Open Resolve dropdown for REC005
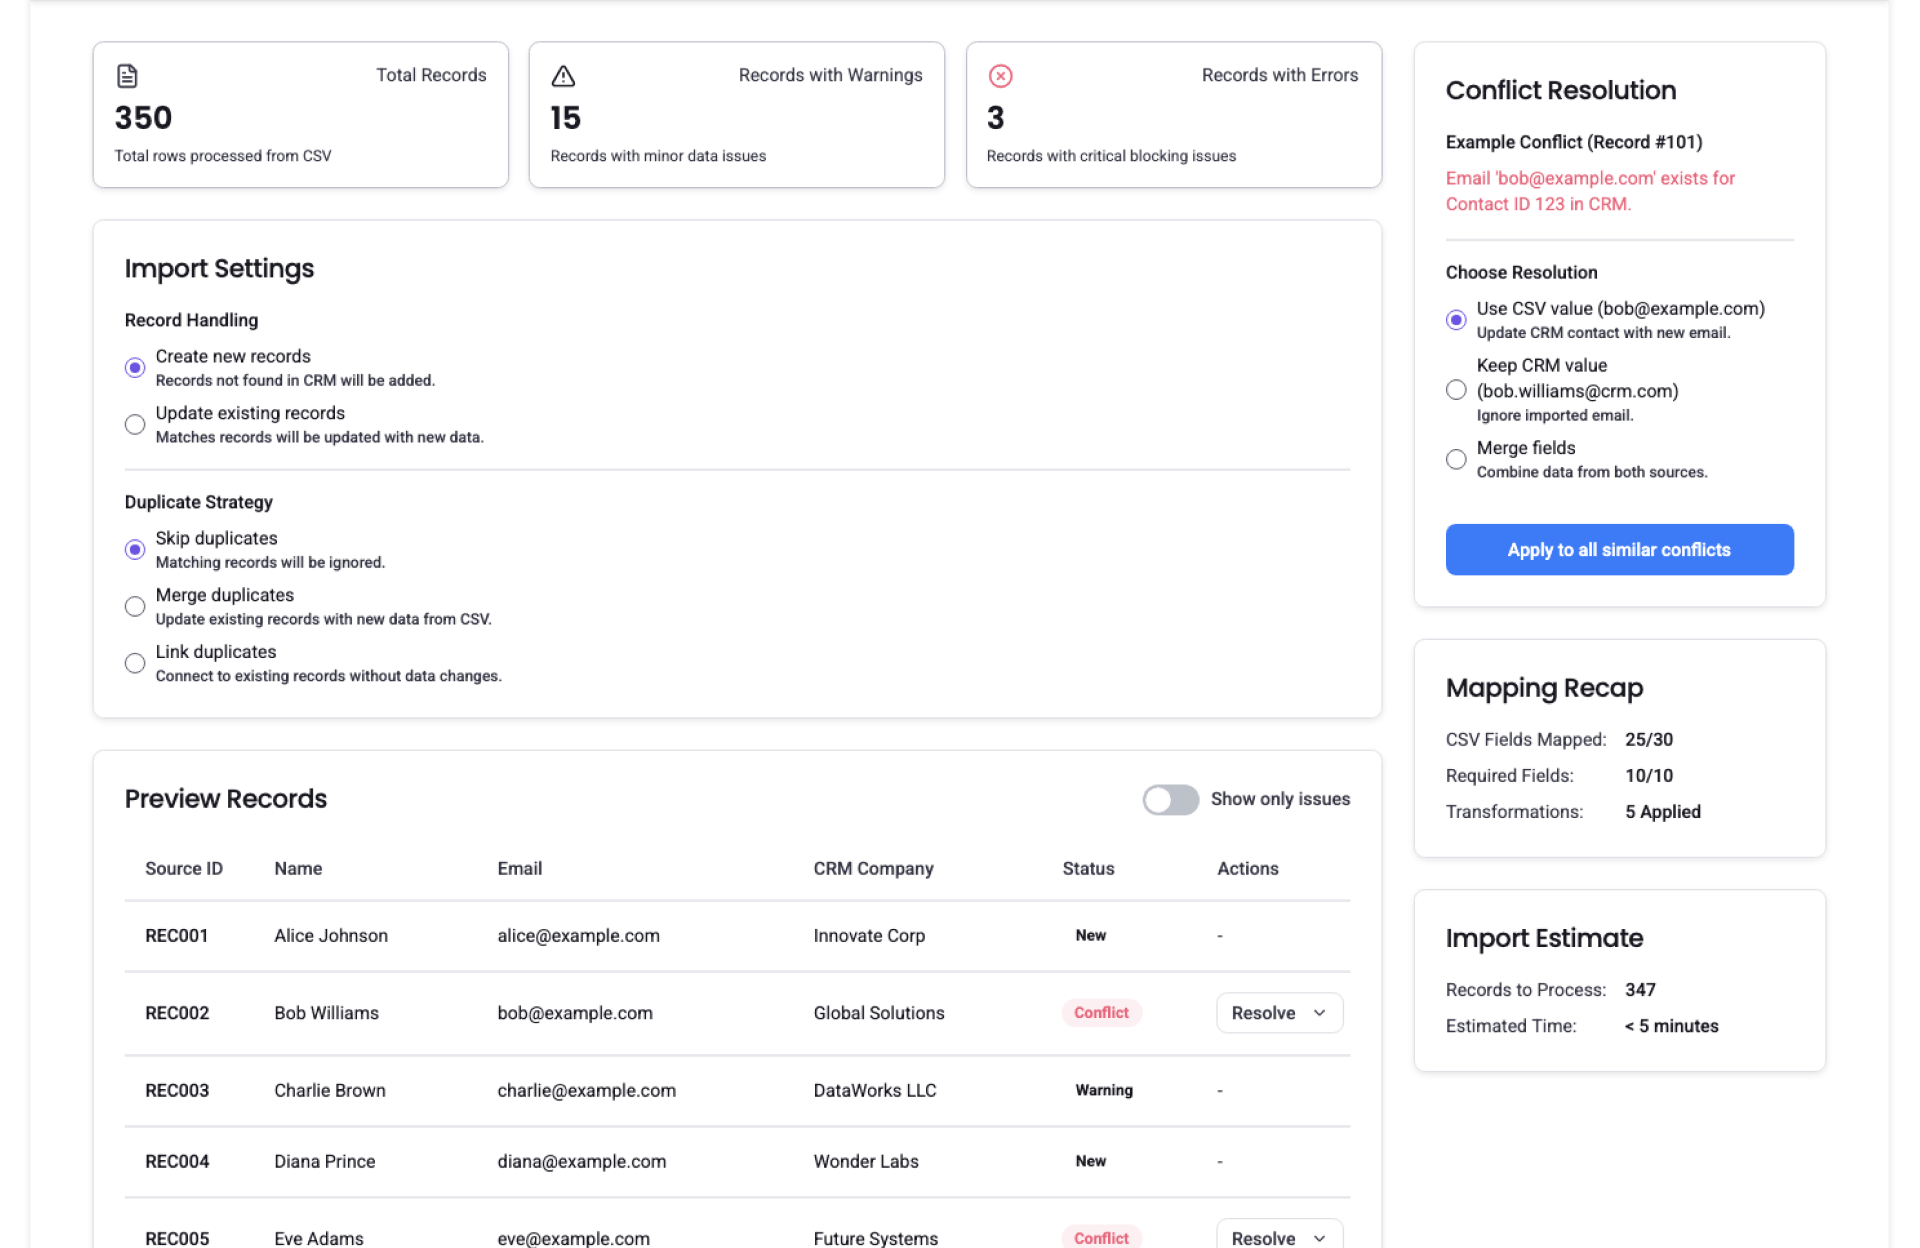The width and height of the screenshot is (1920, 1248). pyautogui.click(x=1264, y=1237)
